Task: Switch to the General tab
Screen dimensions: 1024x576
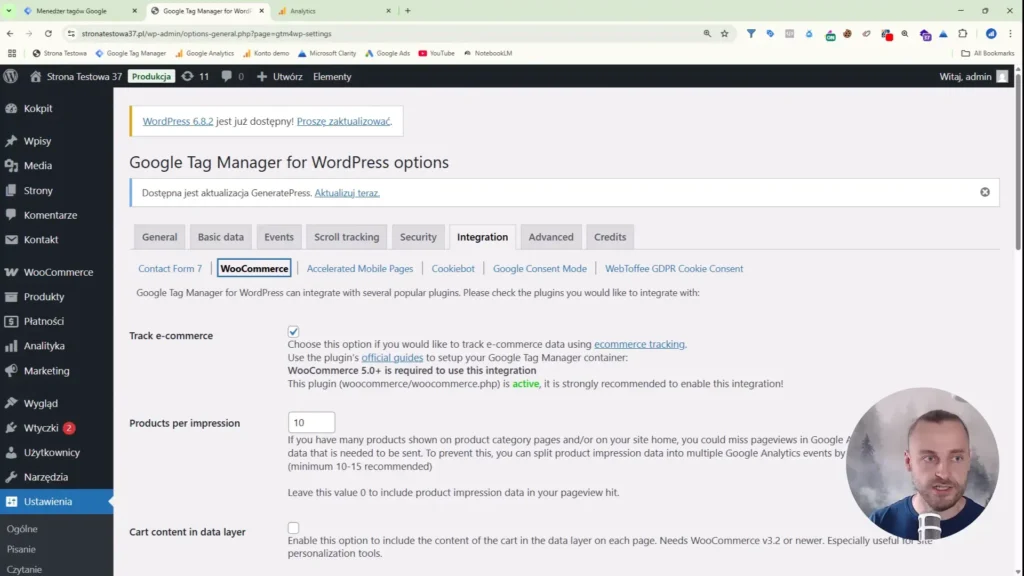Action: tap(159, 237)
